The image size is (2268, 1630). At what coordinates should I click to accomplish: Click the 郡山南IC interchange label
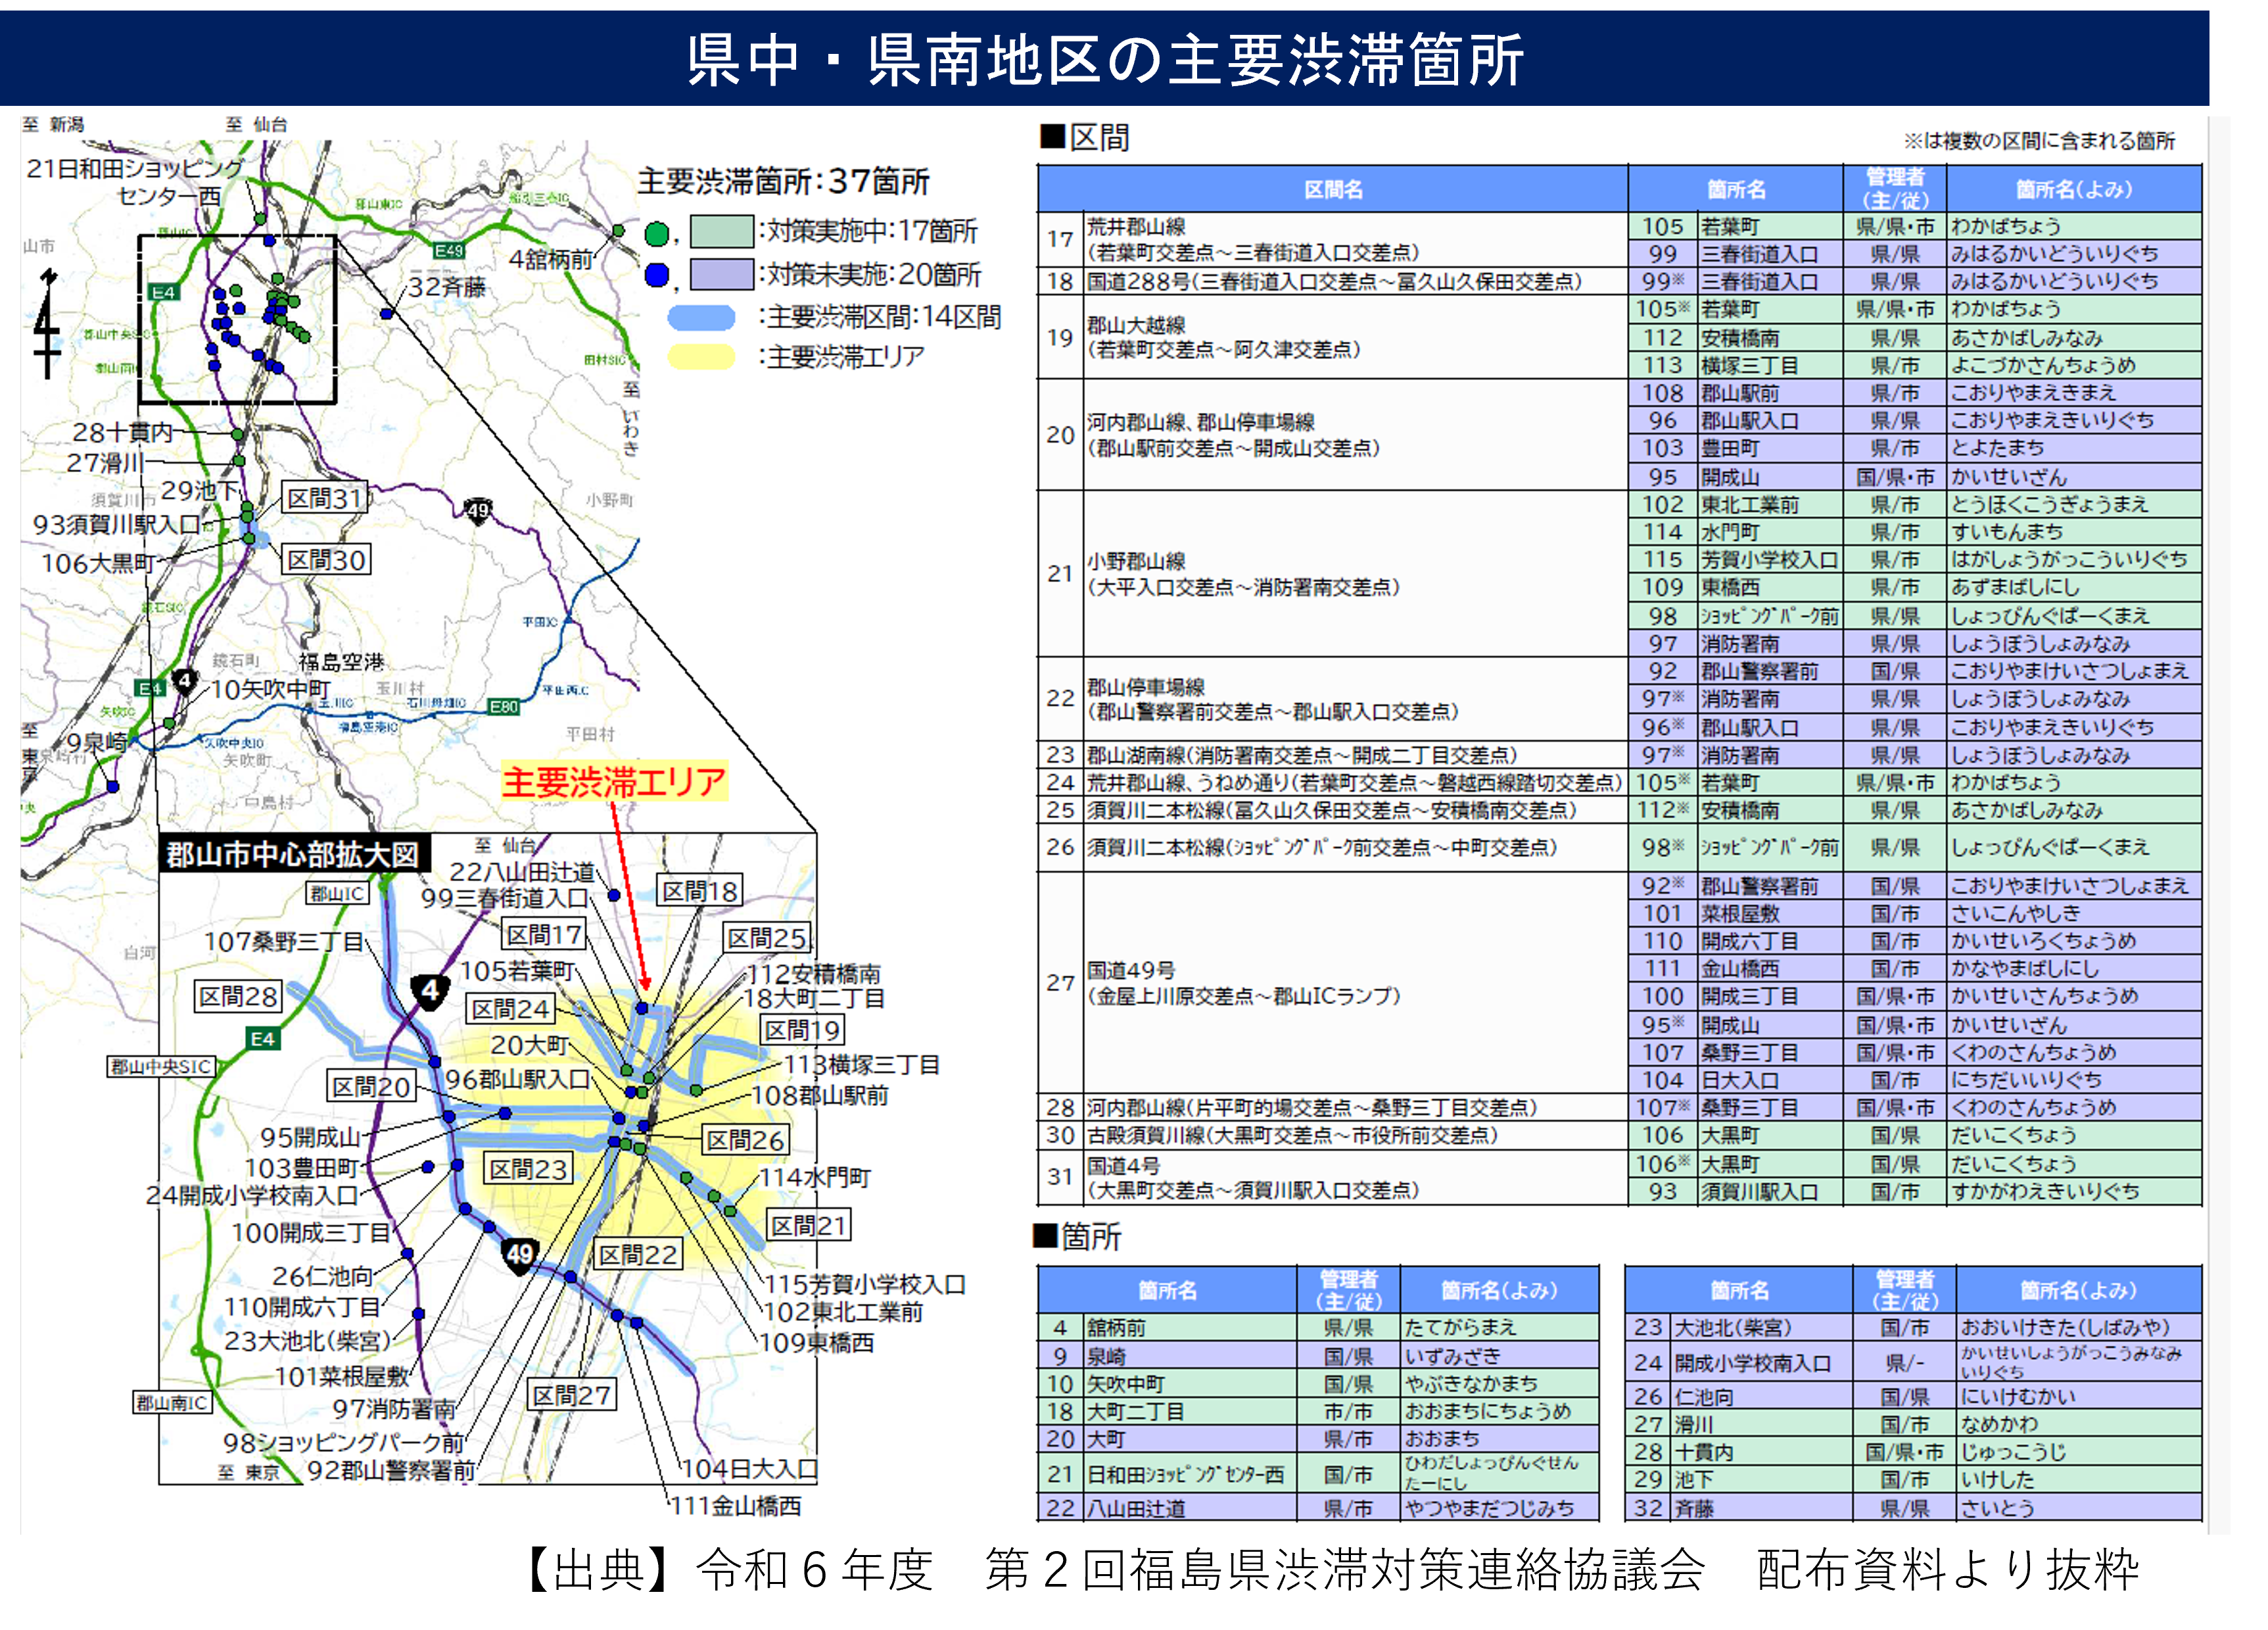172,1403
